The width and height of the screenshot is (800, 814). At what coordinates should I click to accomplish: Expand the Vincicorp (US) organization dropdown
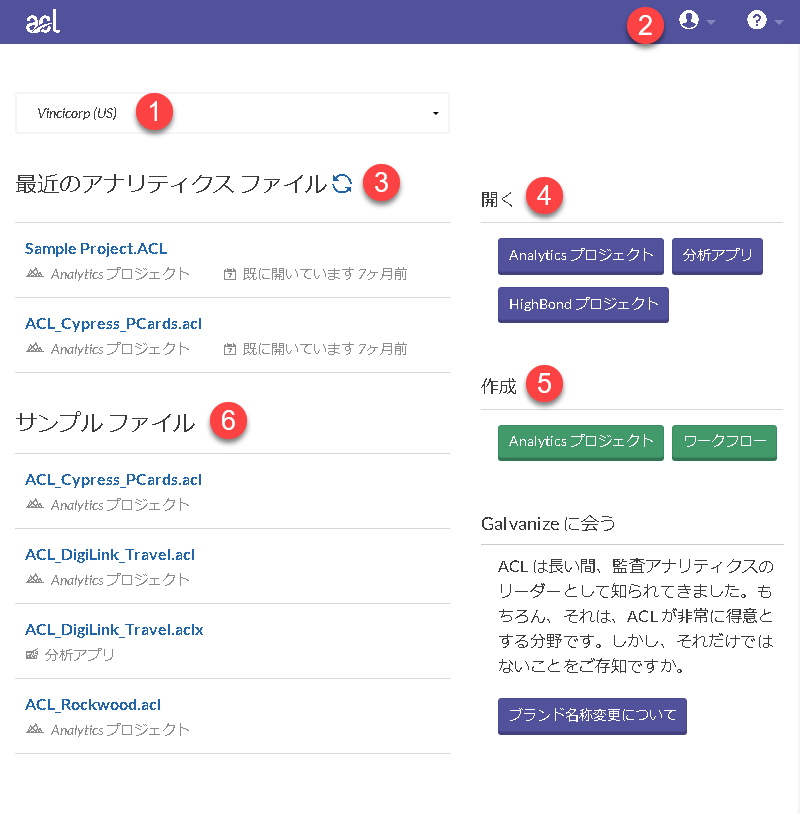pyautogui.click(x=232, y=113)
